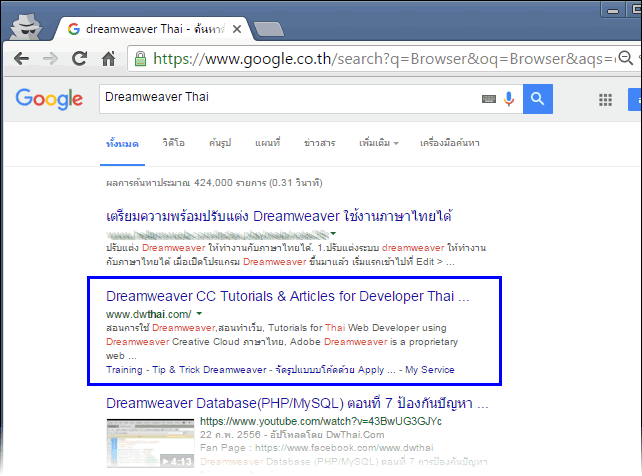Click the Dreamweaver Thai search input field
This screenshot has width=642, height=476.
(291, 99)
